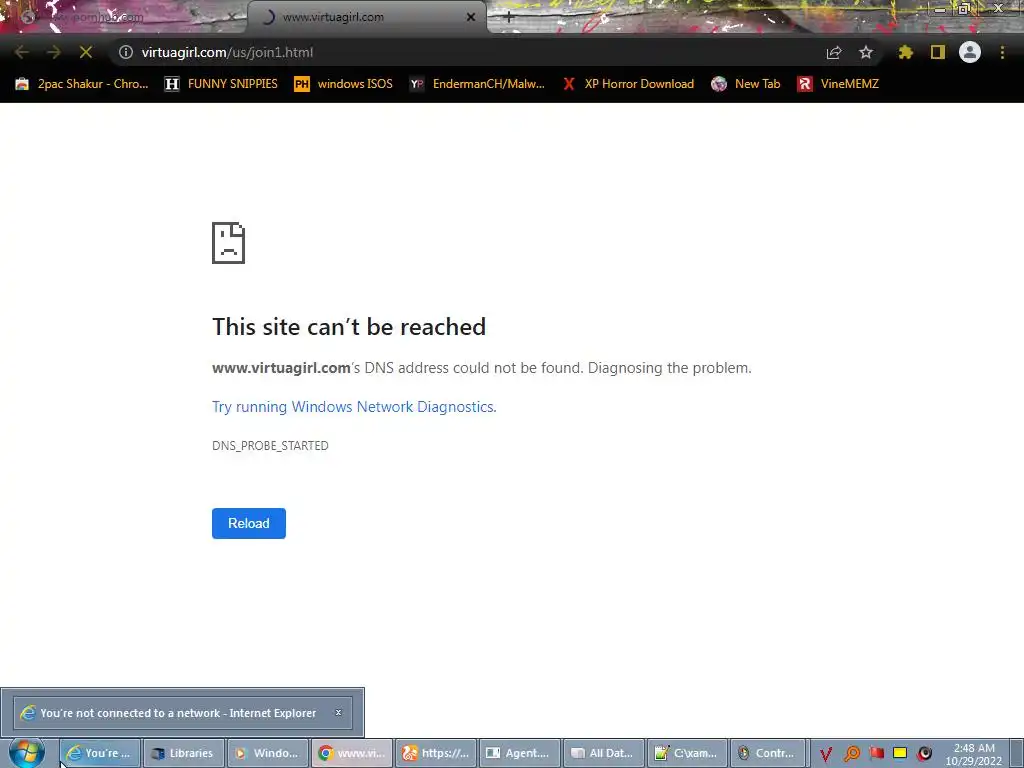Click the Reload button on the error page
Viewport: 1024px width, 768px height.
pos(248,523)
